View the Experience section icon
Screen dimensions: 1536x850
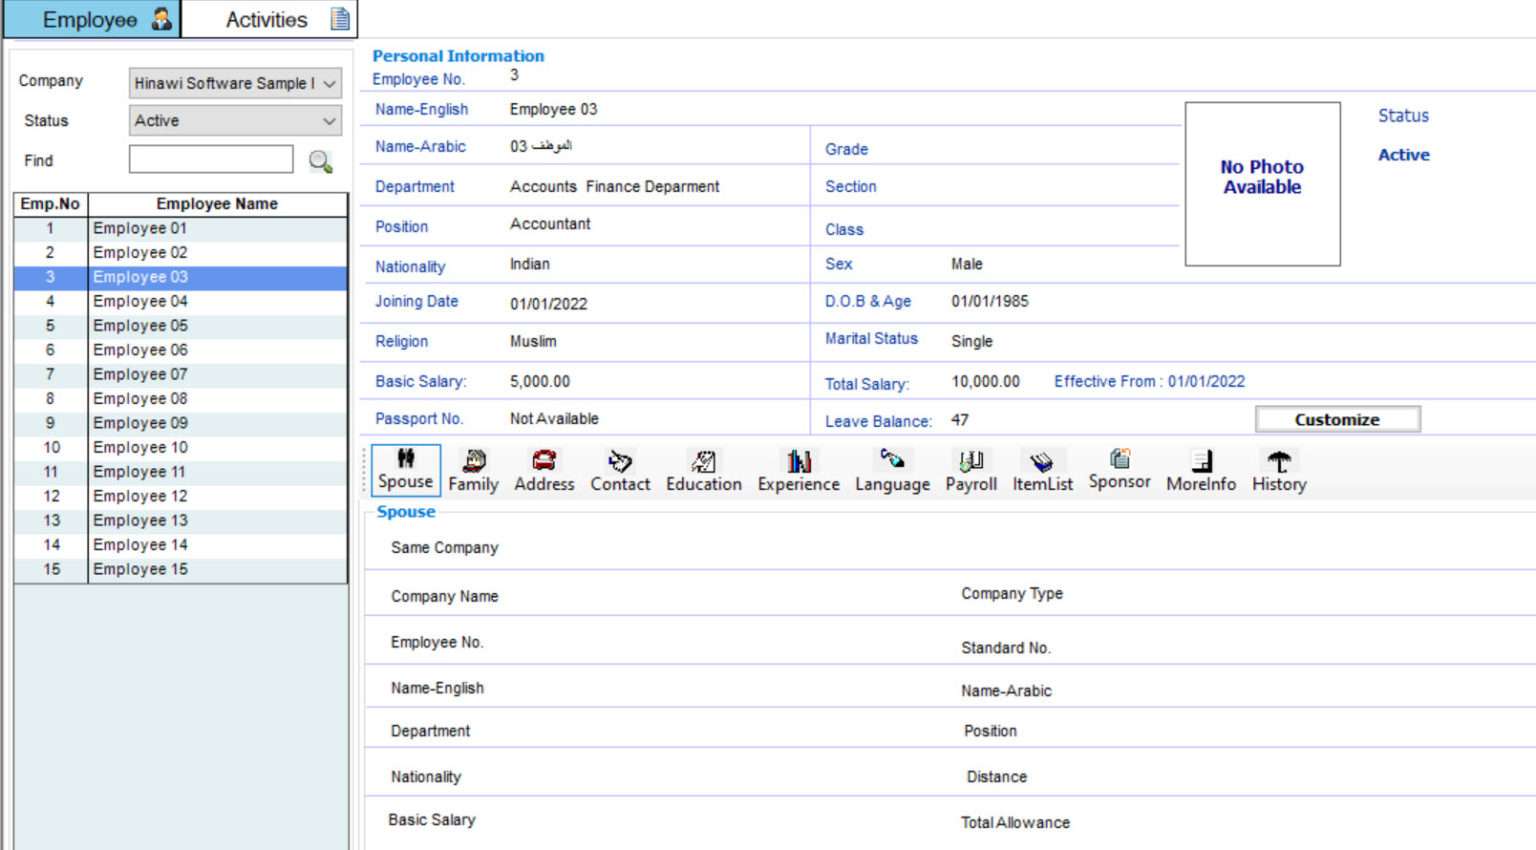pyautogui.click(x=798, y=462)
